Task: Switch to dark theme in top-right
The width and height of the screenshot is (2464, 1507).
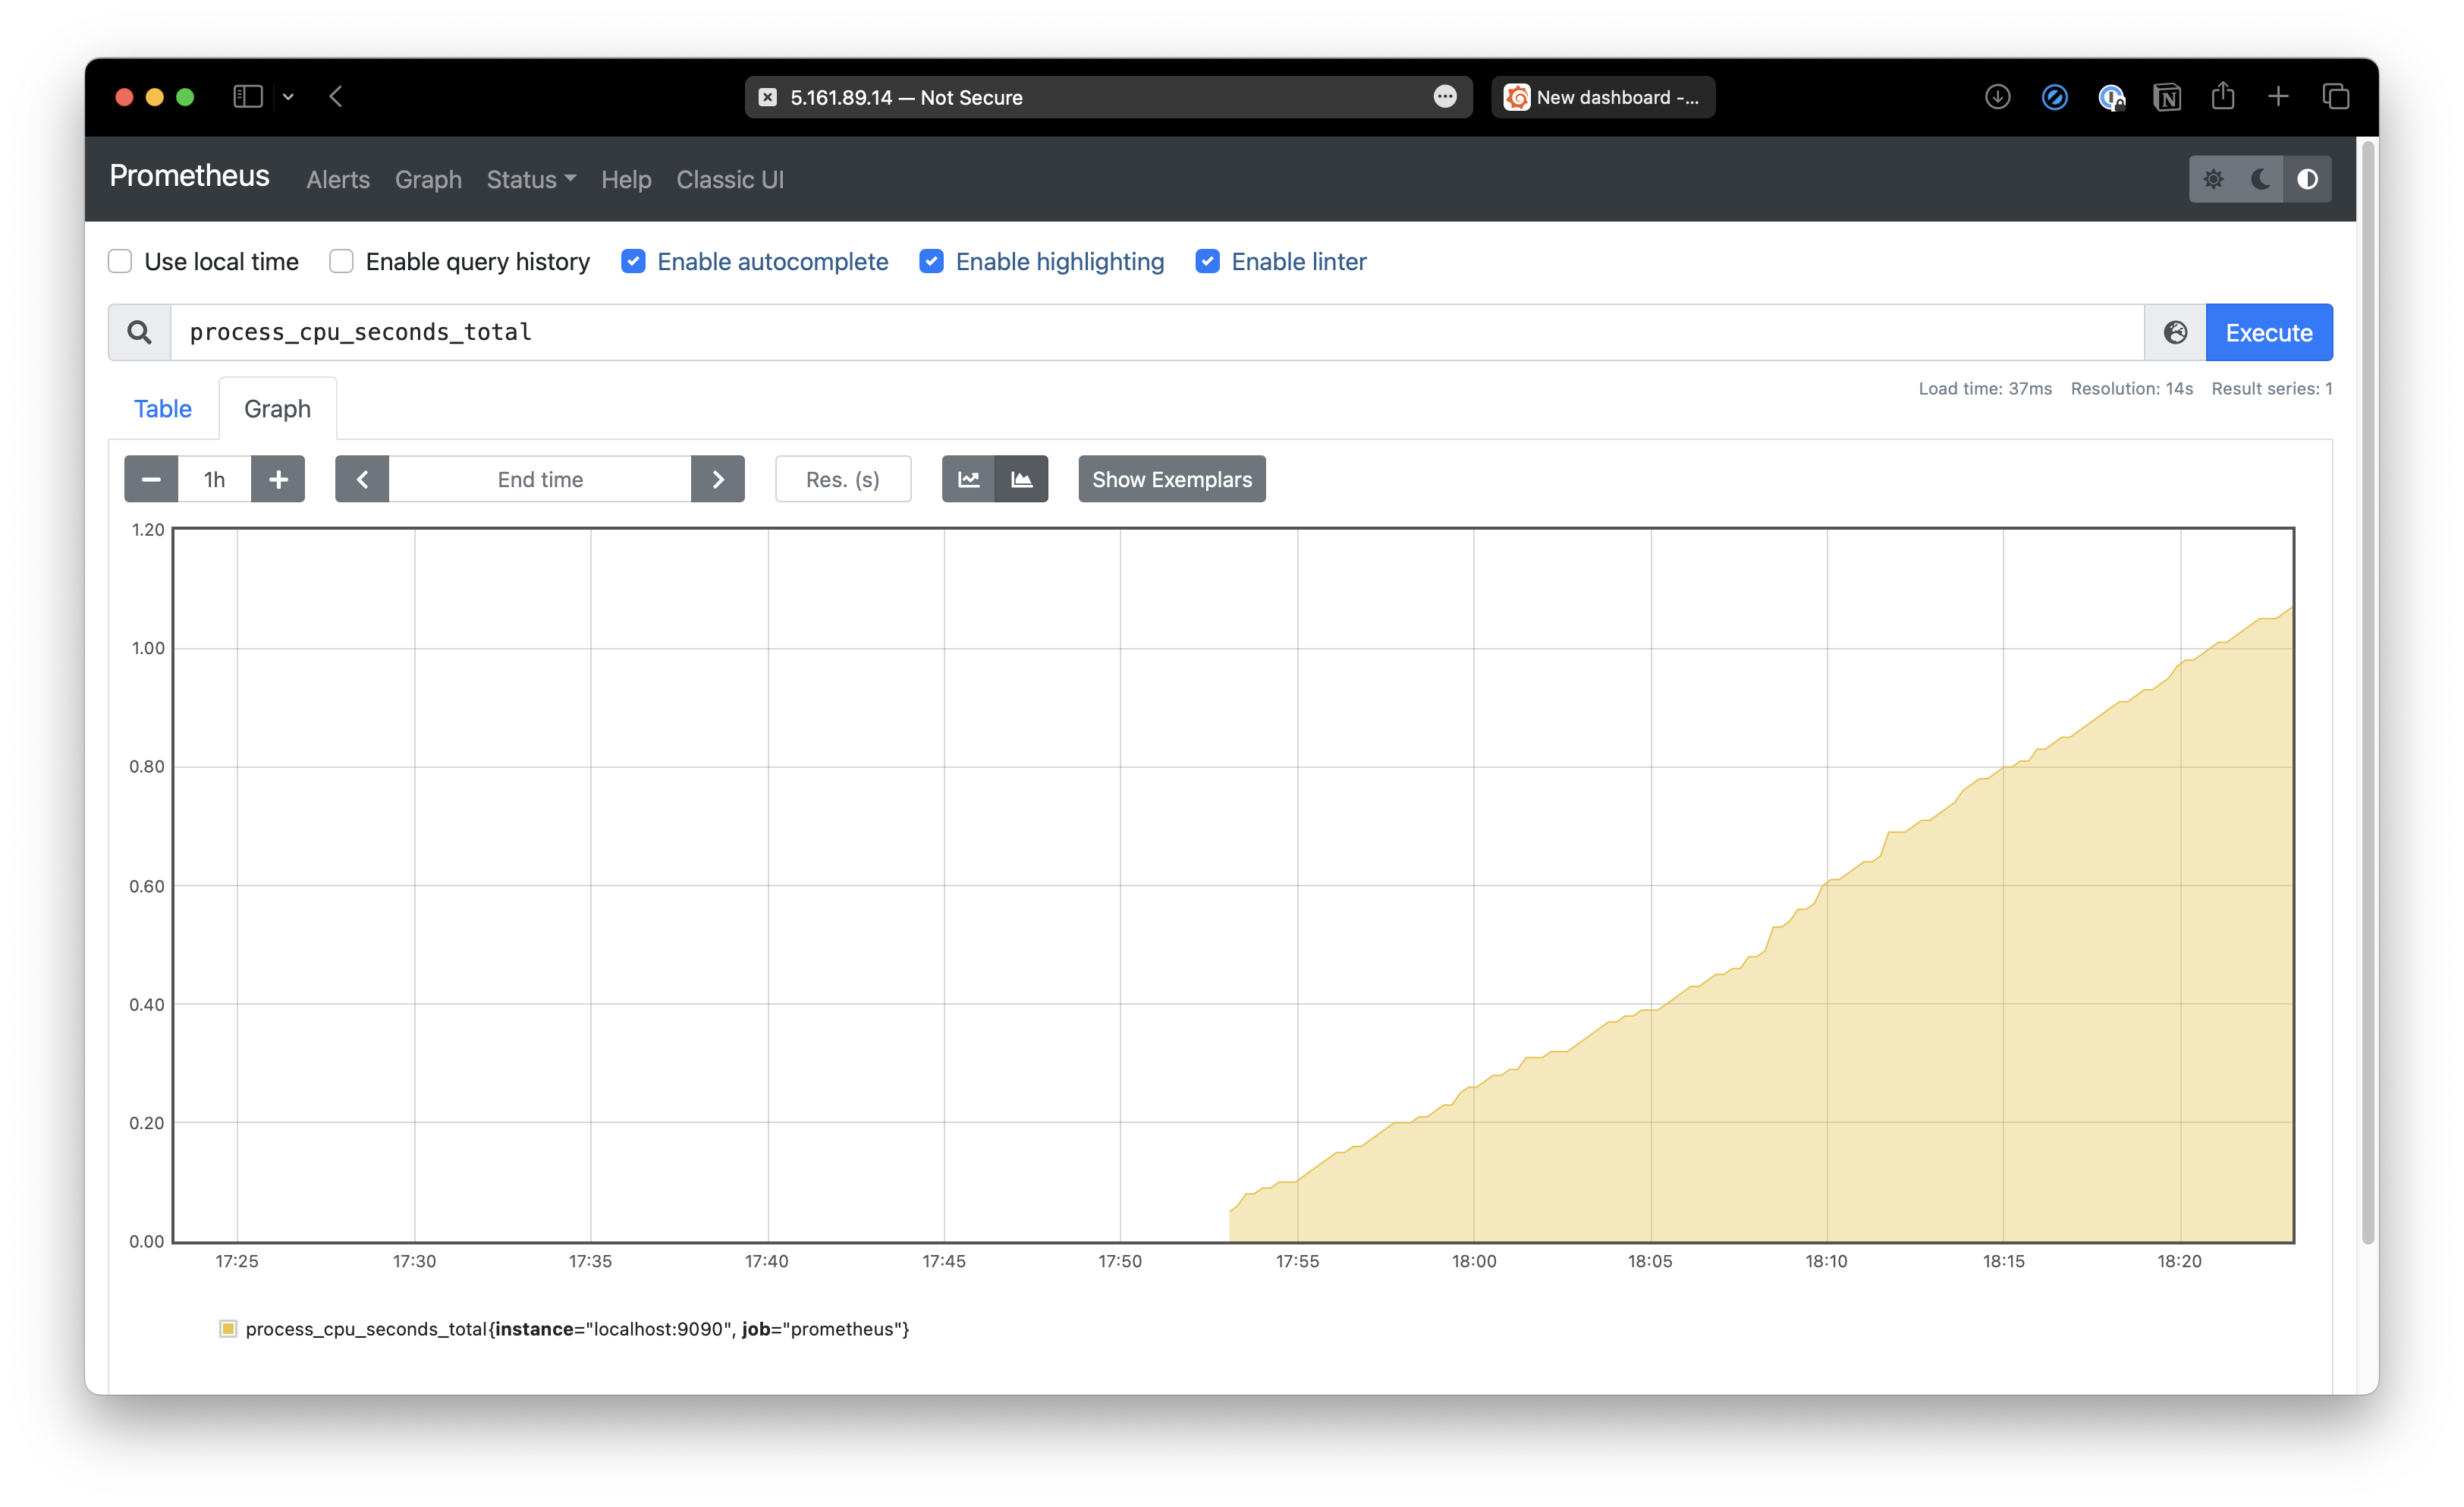Action: coord(2260,179)
